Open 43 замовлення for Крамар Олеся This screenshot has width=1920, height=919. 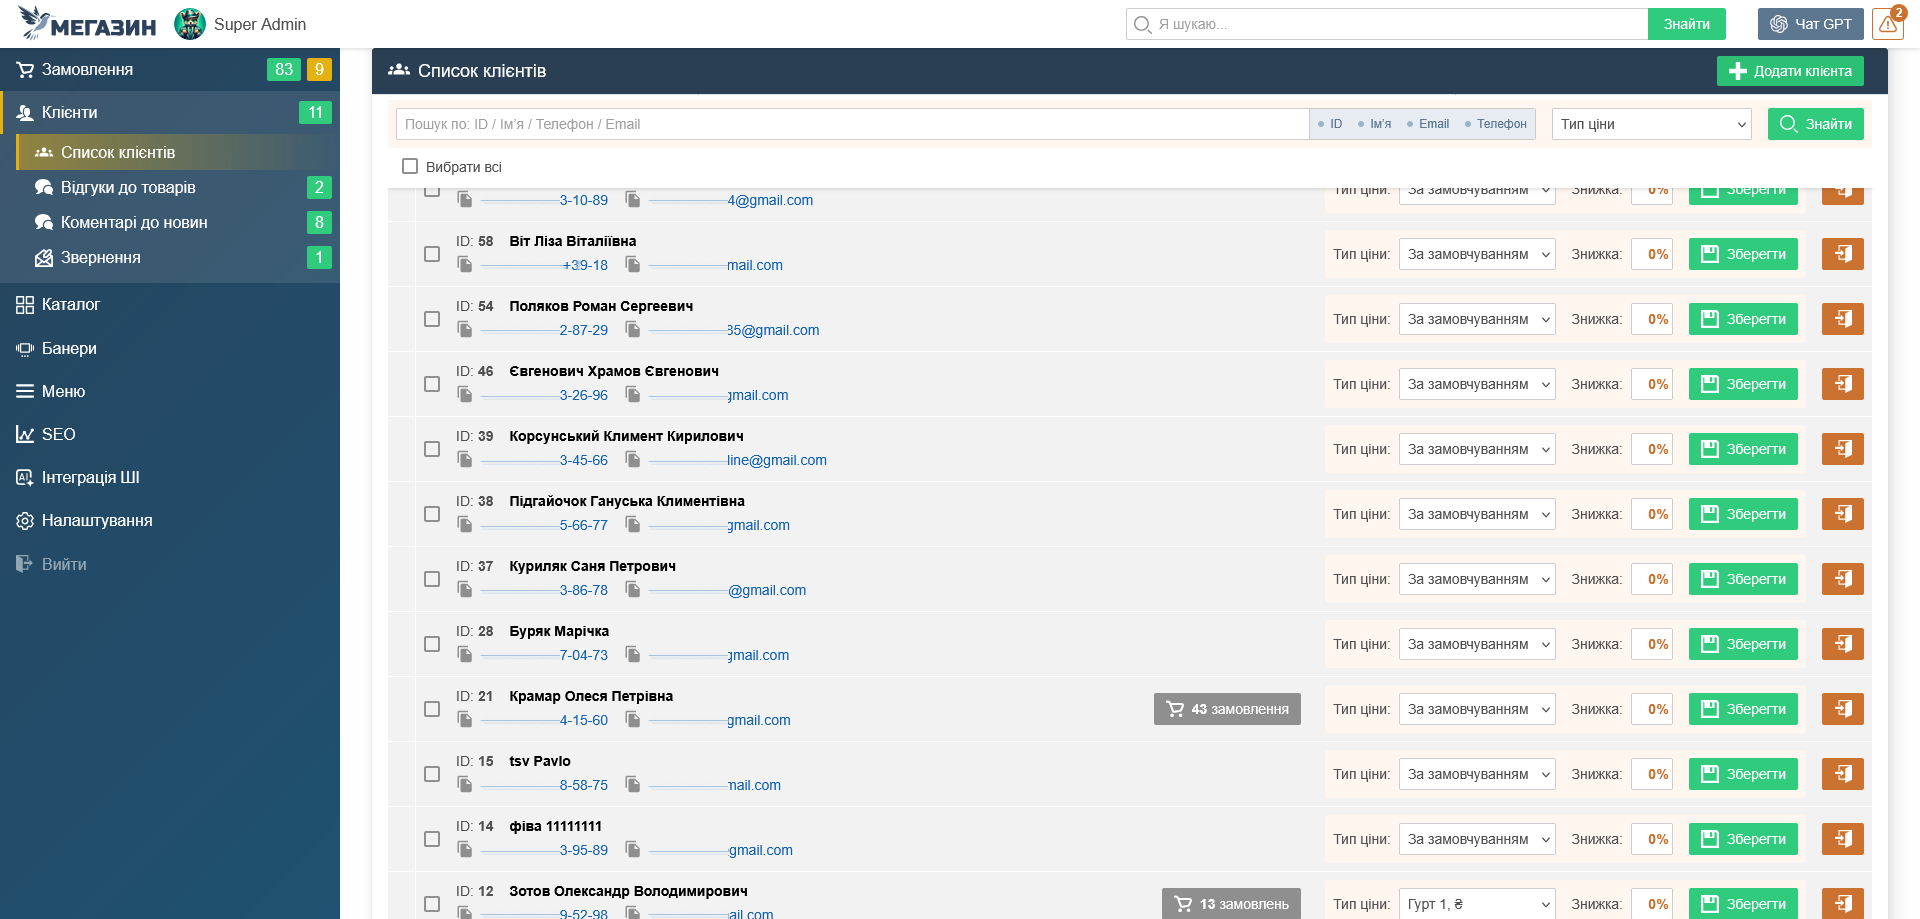(x=1227, y=709)
